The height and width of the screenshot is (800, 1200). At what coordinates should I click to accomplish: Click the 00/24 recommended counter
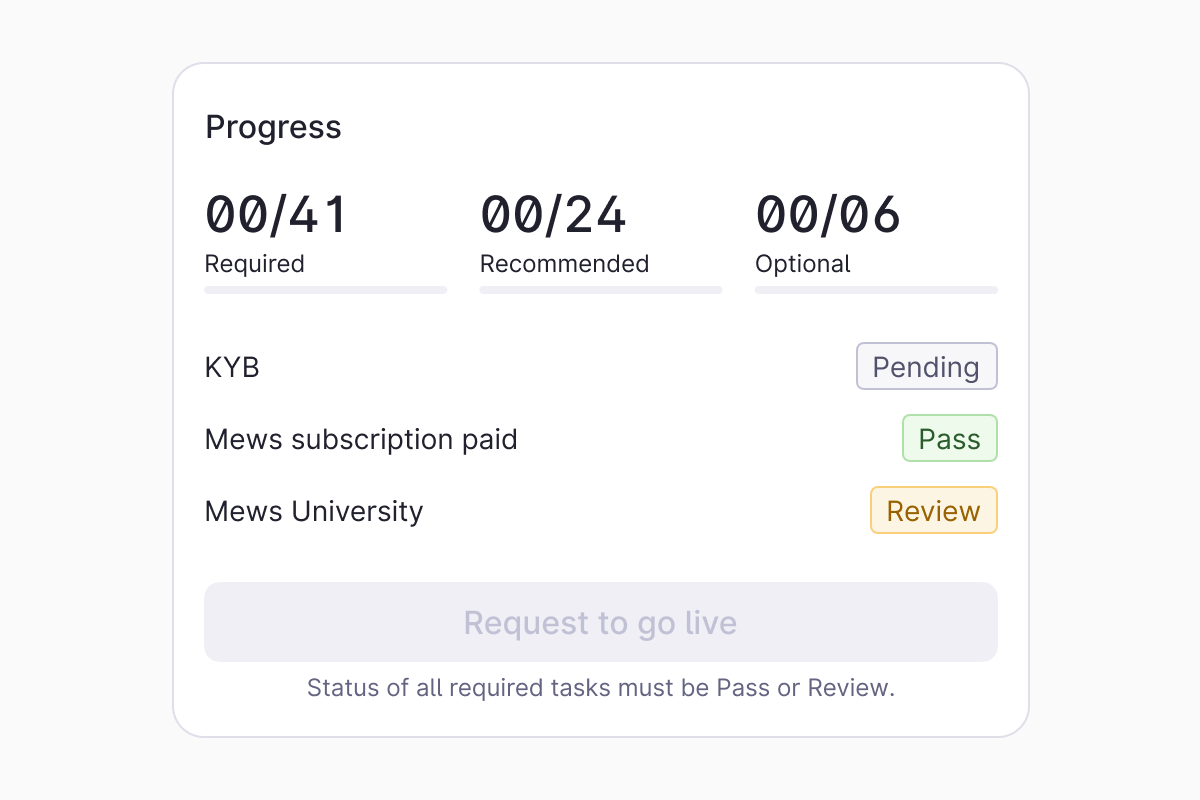coord(553,215)
